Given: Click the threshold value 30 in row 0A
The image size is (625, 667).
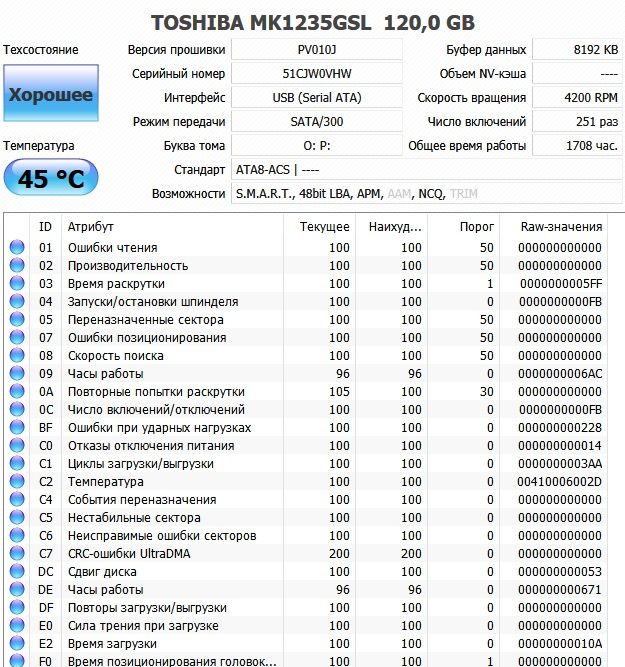Looking at the screenshot, I should (486, 392).
